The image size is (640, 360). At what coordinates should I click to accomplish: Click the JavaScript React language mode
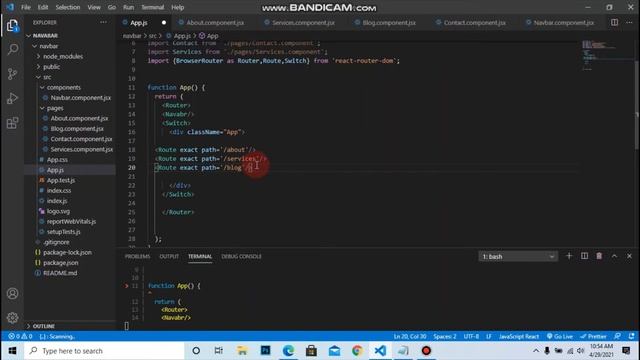coord(519,336)
